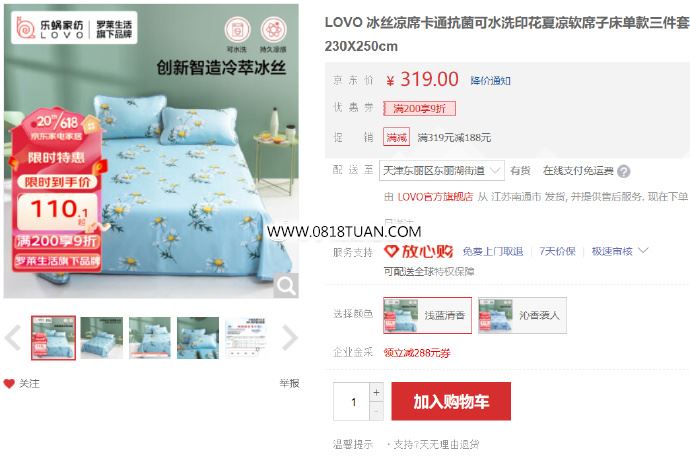Image resolution: width=690 pixels, height=464 pixels.
Task: Increase quantity with the plus button
Action: (x=376, y=392)
